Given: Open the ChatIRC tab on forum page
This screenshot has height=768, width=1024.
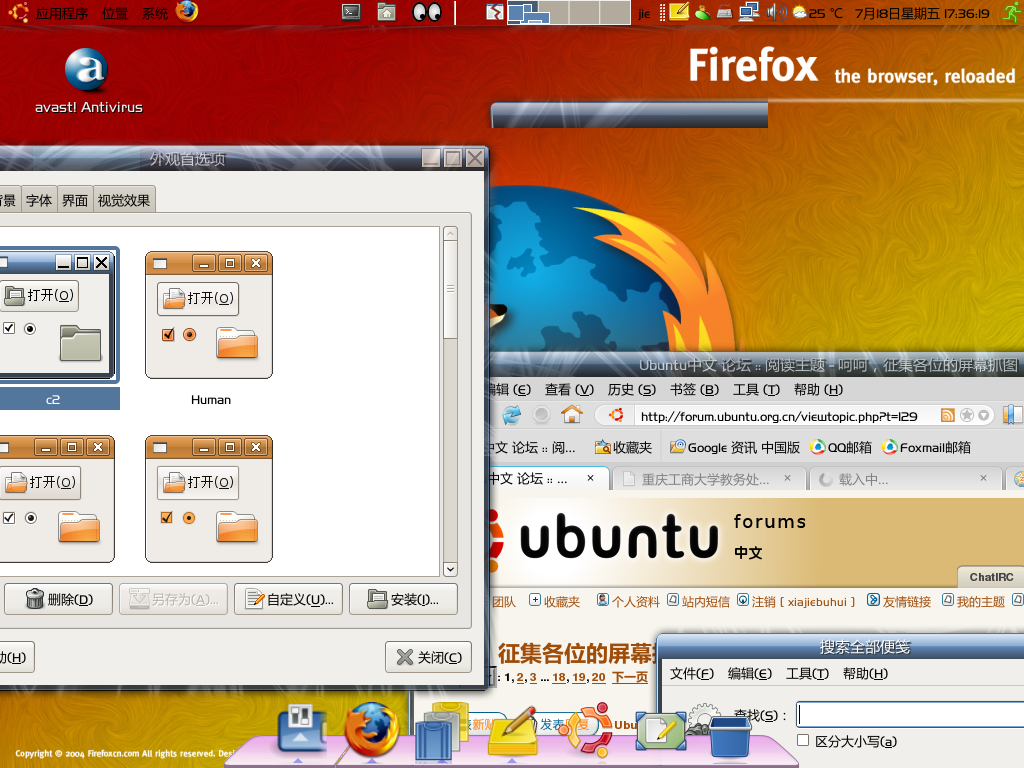Looking at the screenshot, I should tap(991, 577).
